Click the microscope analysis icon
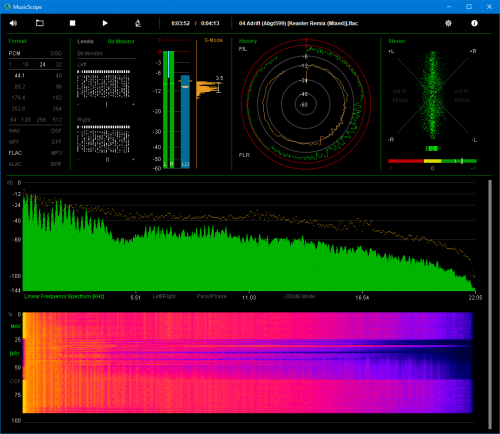Screen dimensions: 500x434 138,23
